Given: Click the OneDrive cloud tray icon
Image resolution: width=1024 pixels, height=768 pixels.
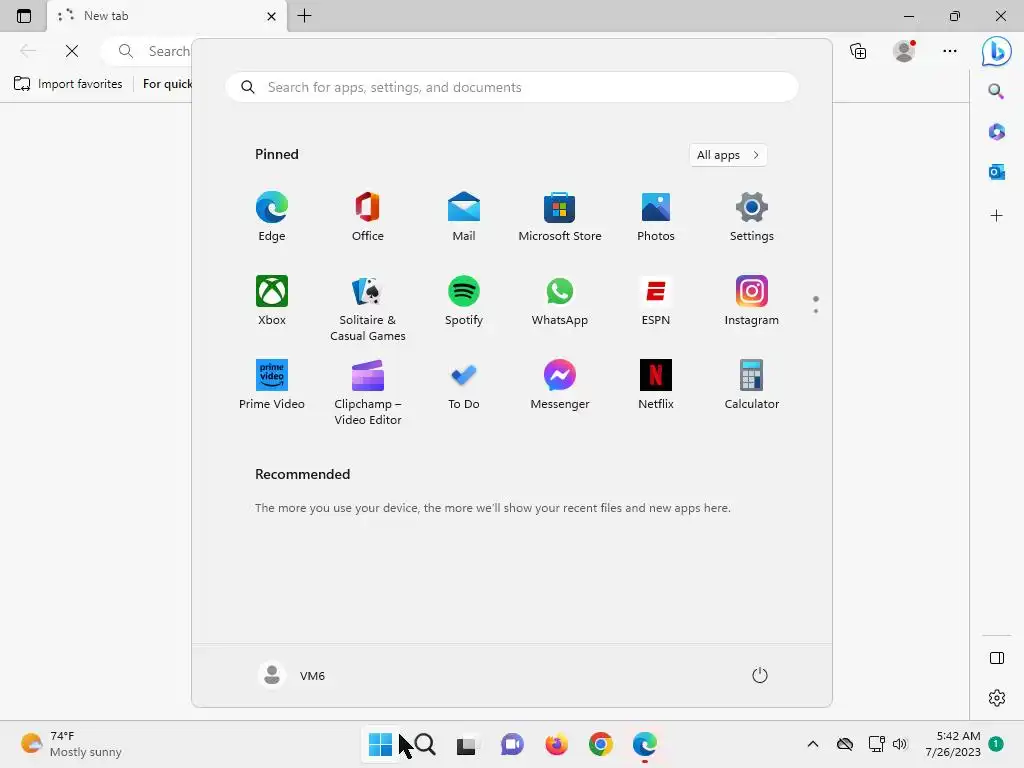Looking at the screenshot, I should (x=845, y=744).
